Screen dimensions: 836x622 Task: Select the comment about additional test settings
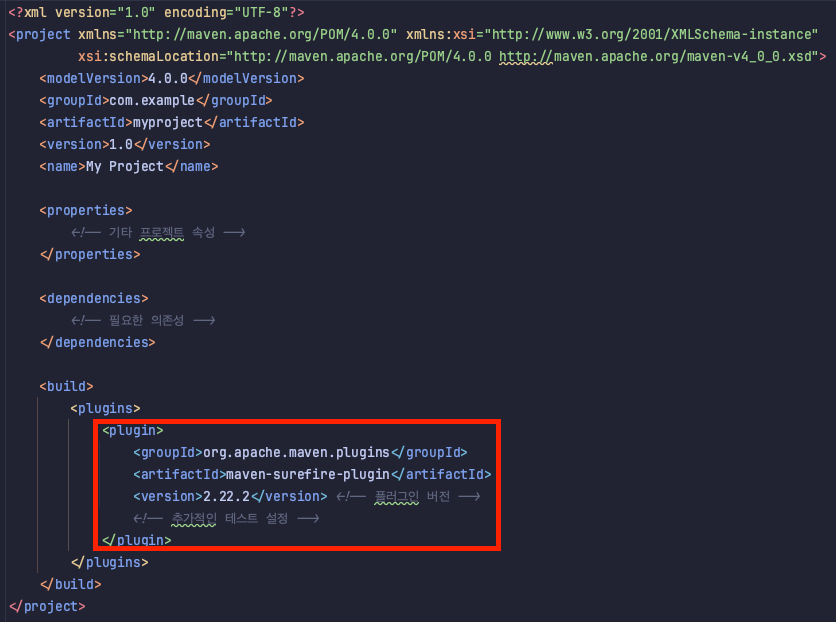[x=228, y=518]
